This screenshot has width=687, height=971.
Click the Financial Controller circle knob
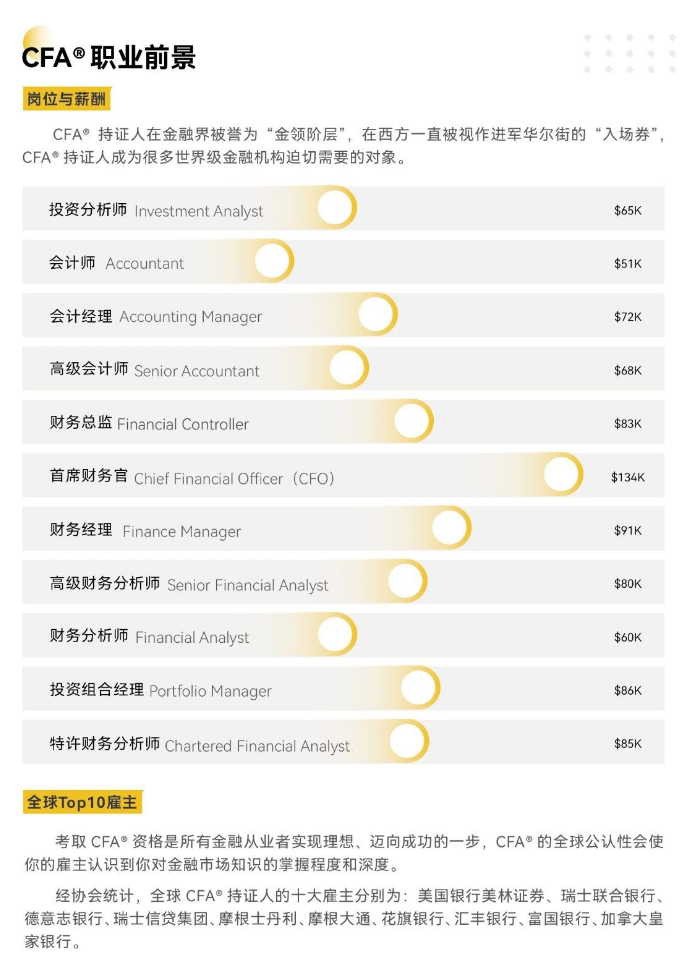click(412, 421)
